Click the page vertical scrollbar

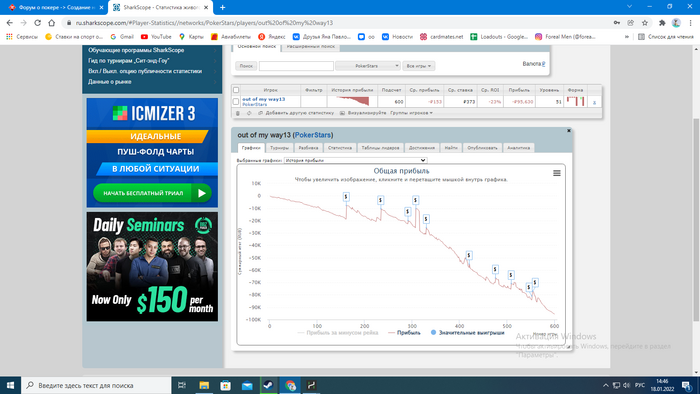(x=696, y=220)
